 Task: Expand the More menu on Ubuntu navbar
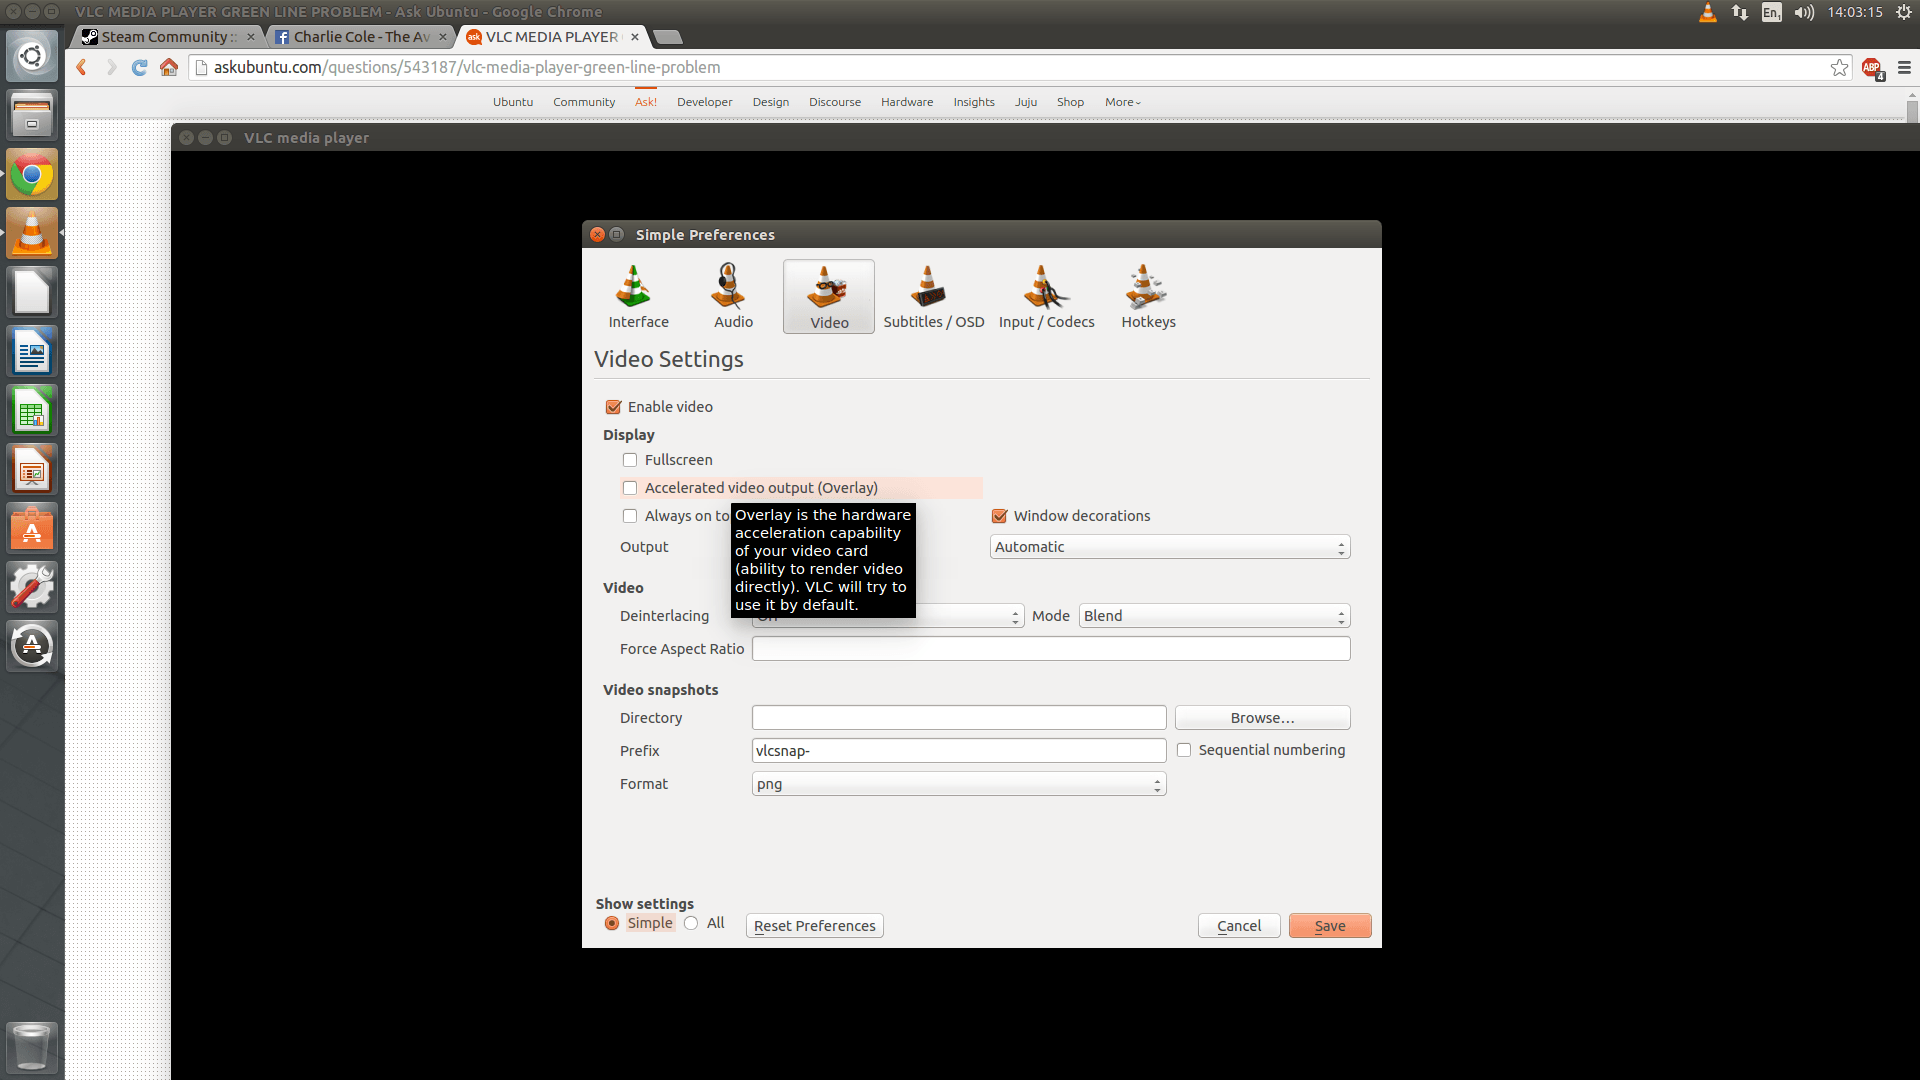point(1122,102)
